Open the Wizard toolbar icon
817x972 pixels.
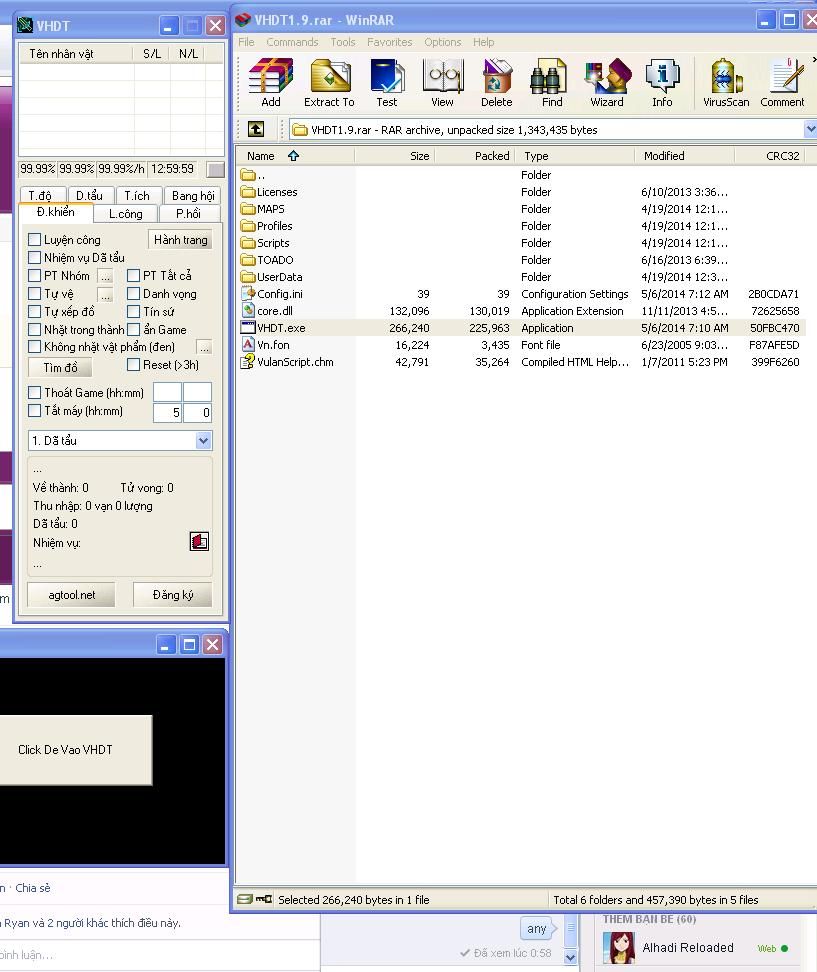[607, 82]
